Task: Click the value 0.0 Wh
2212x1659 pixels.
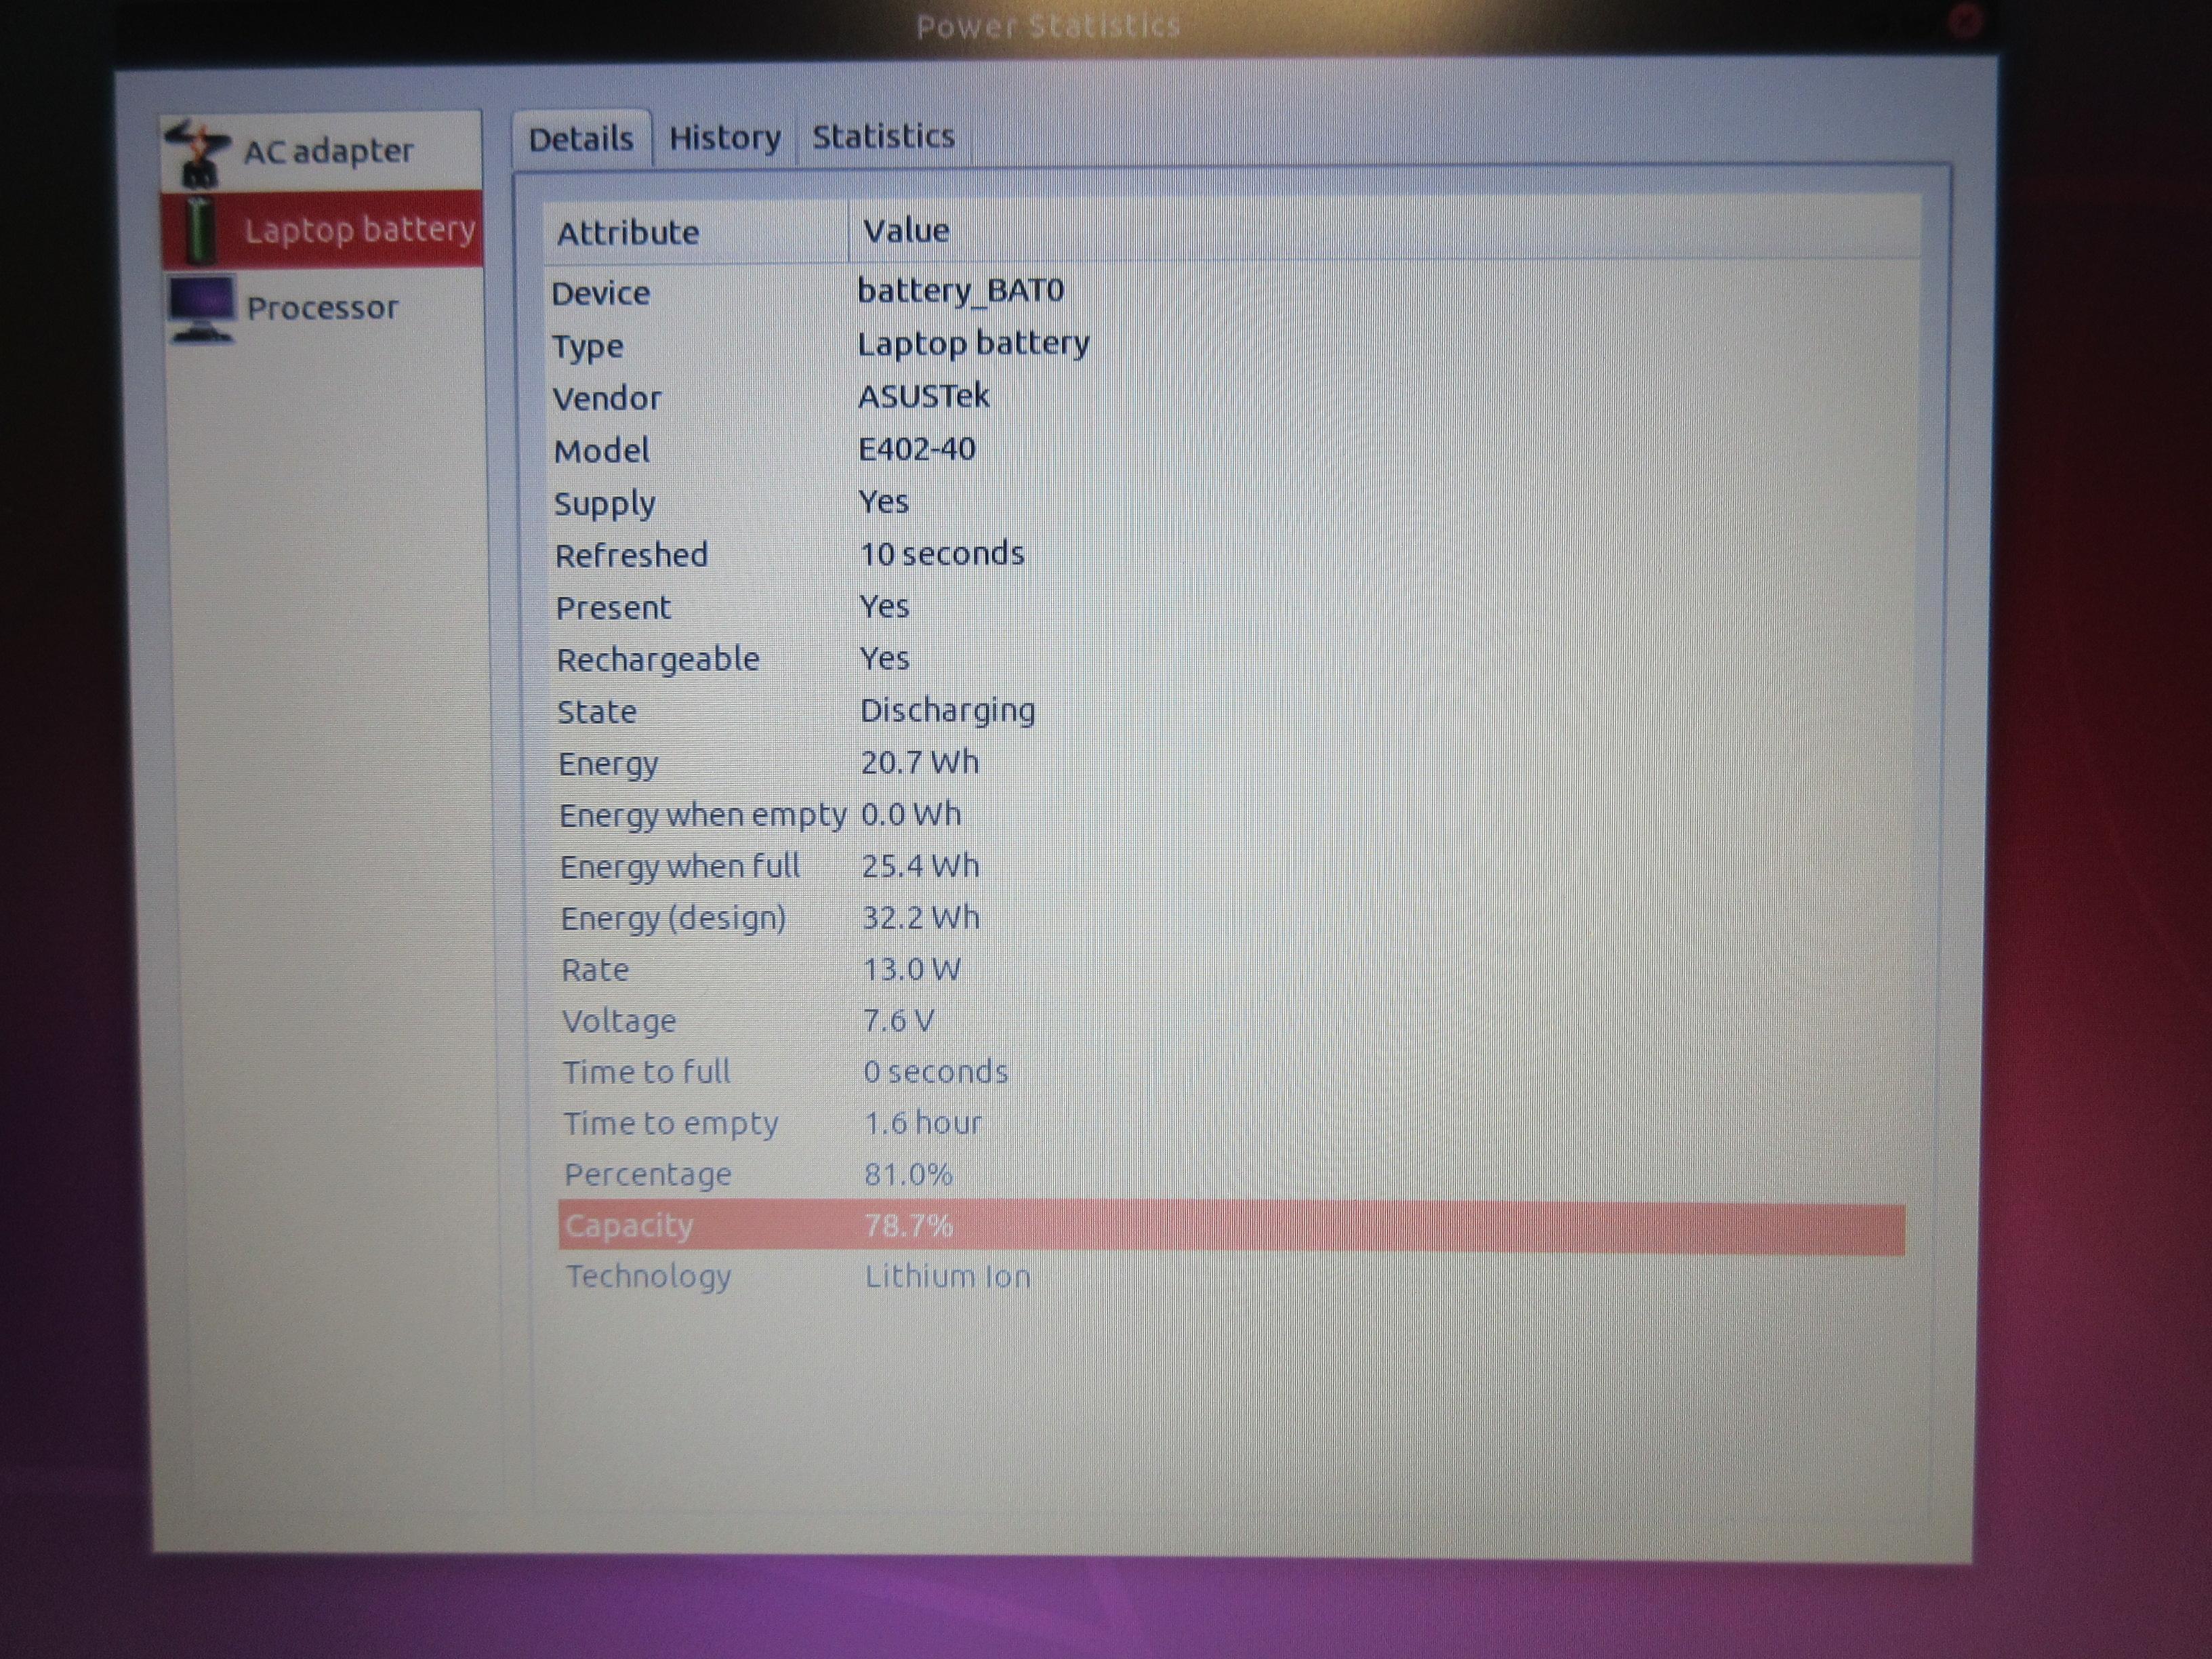Action: [911, 815]
